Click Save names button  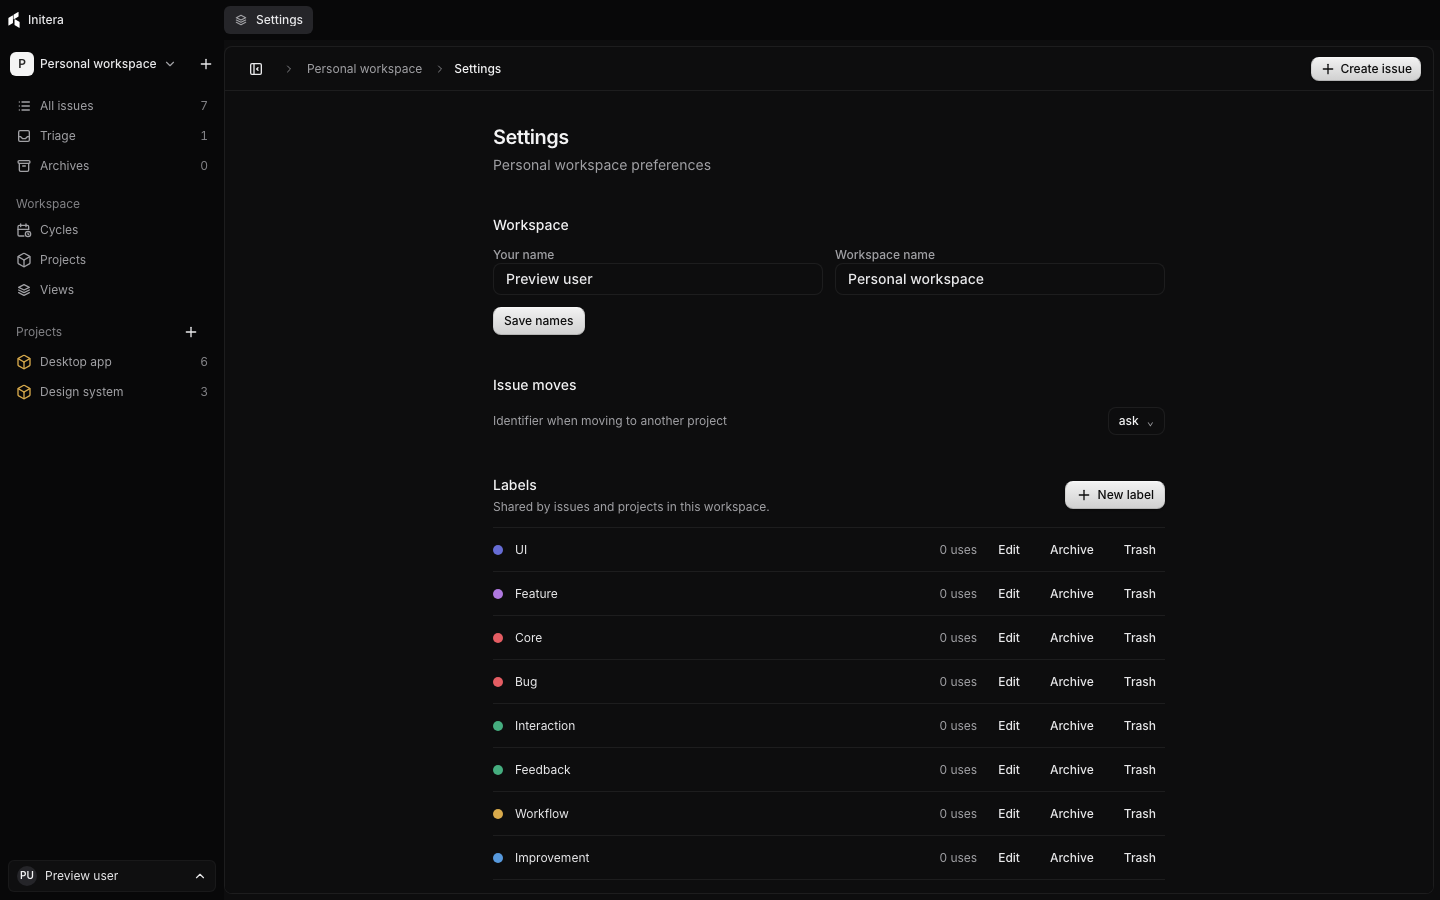point(539,321)
